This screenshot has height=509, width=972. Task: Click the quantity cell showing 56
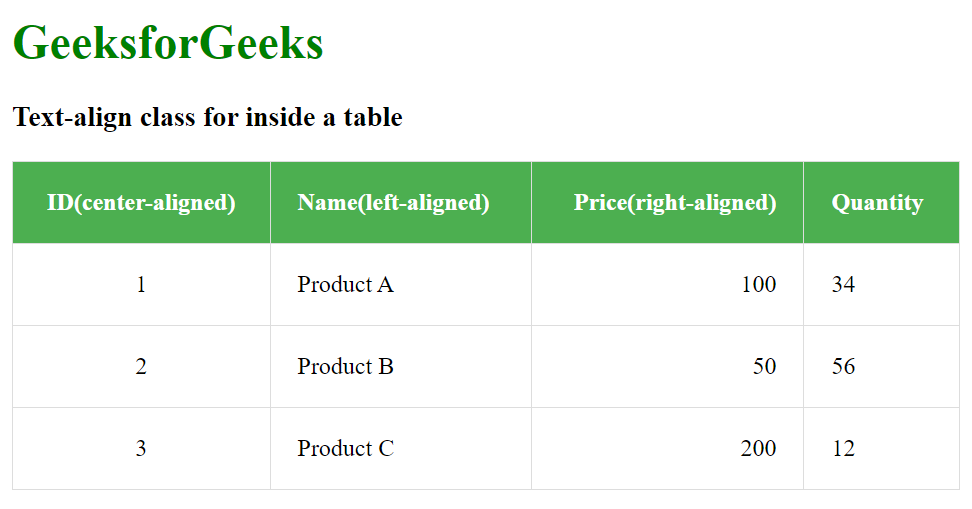pos(843,367)
